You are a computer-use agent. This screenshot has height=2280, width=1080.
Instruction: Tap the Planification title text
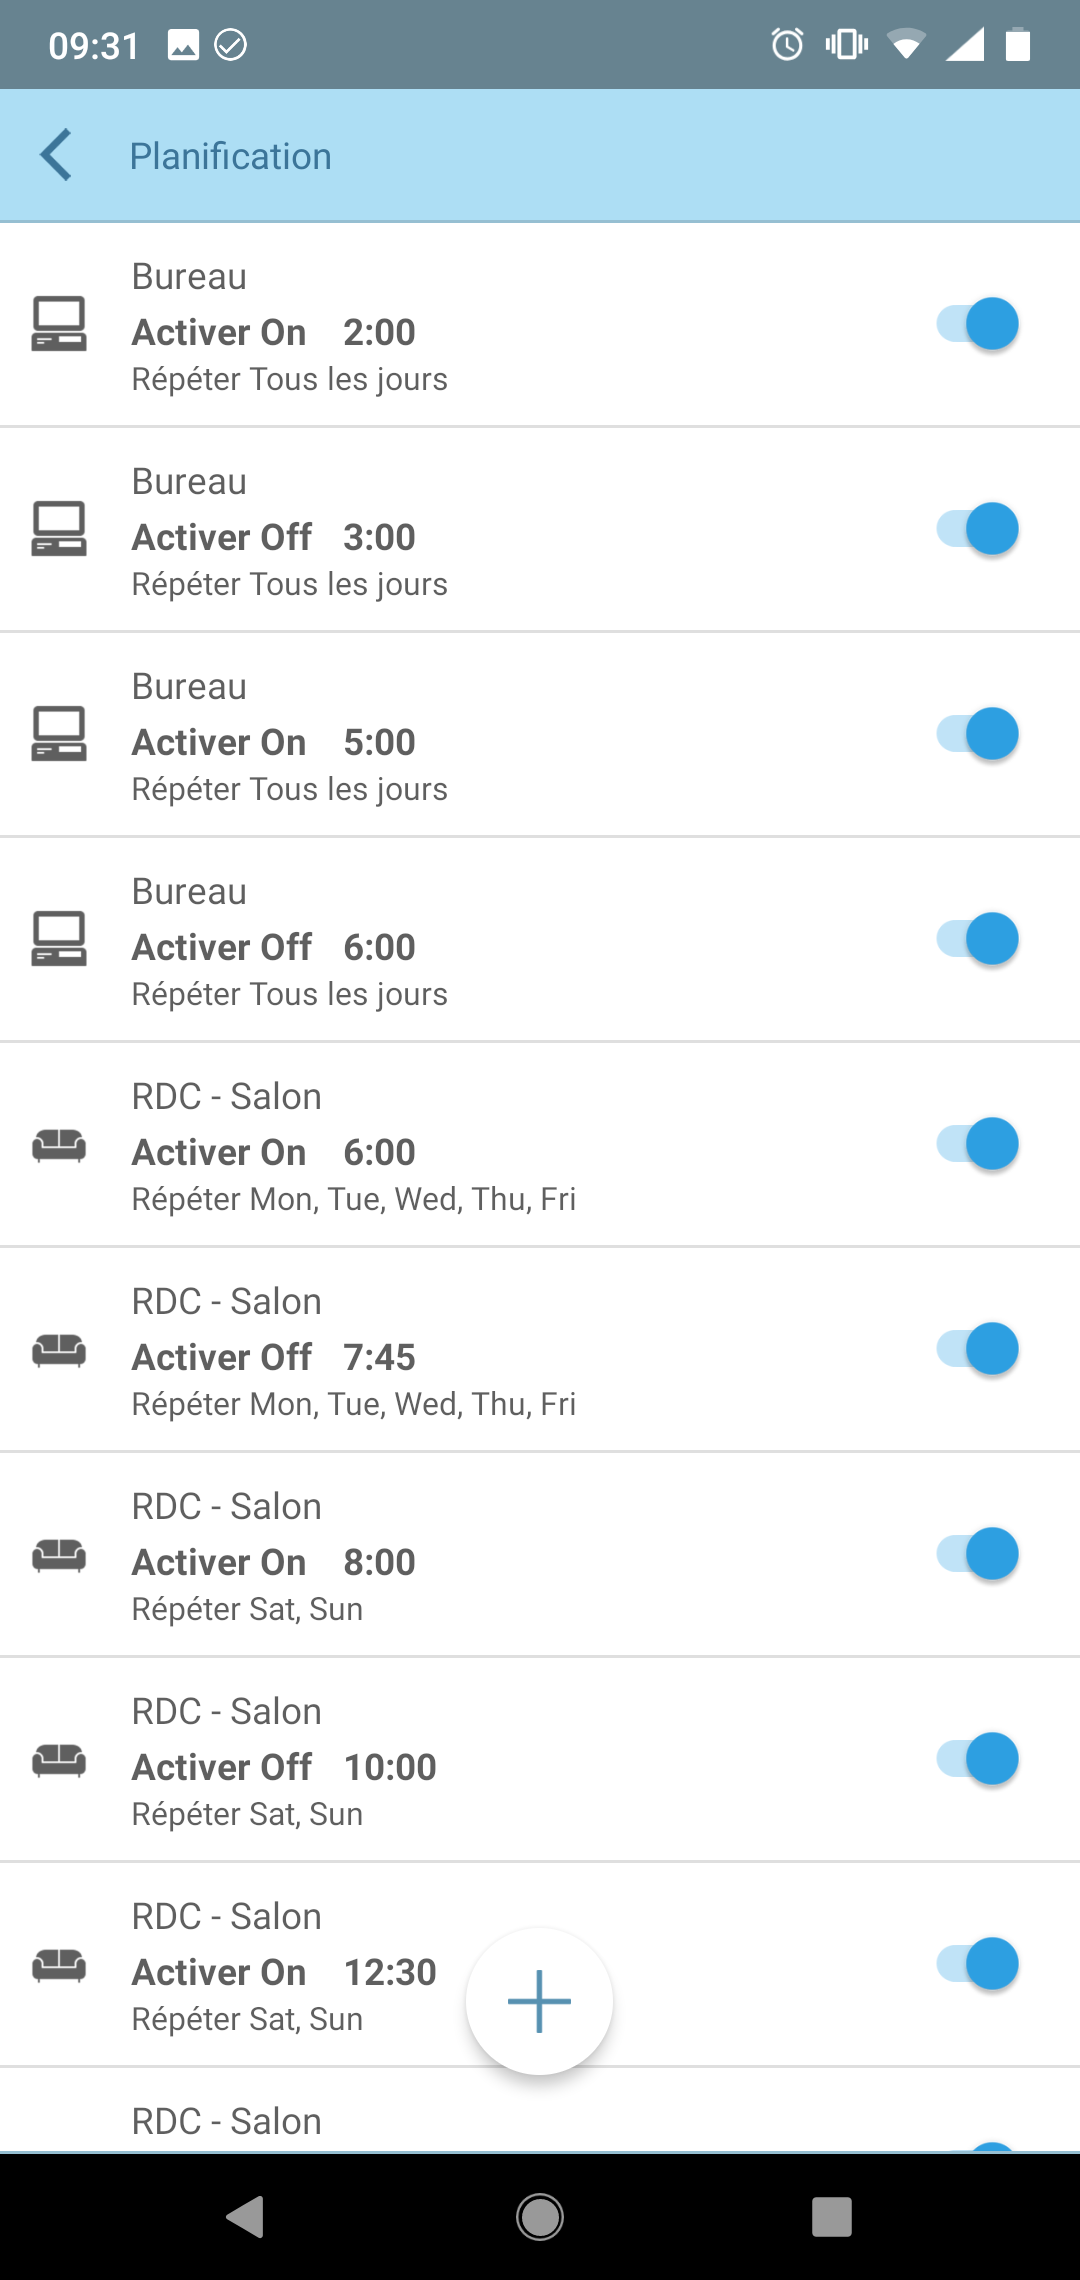pos(230,157)
